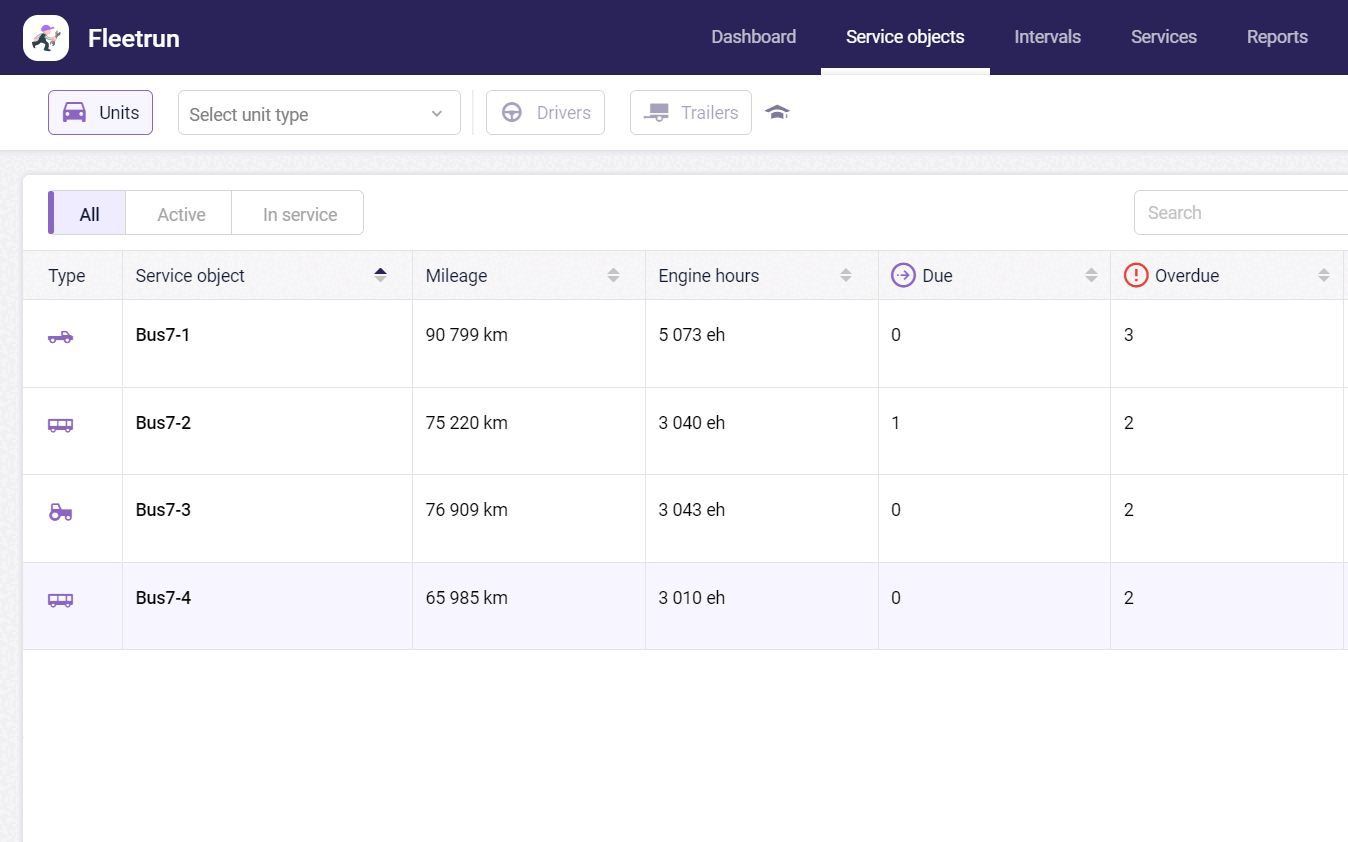Click the Fleetrun logo icon

coord(46,38)
